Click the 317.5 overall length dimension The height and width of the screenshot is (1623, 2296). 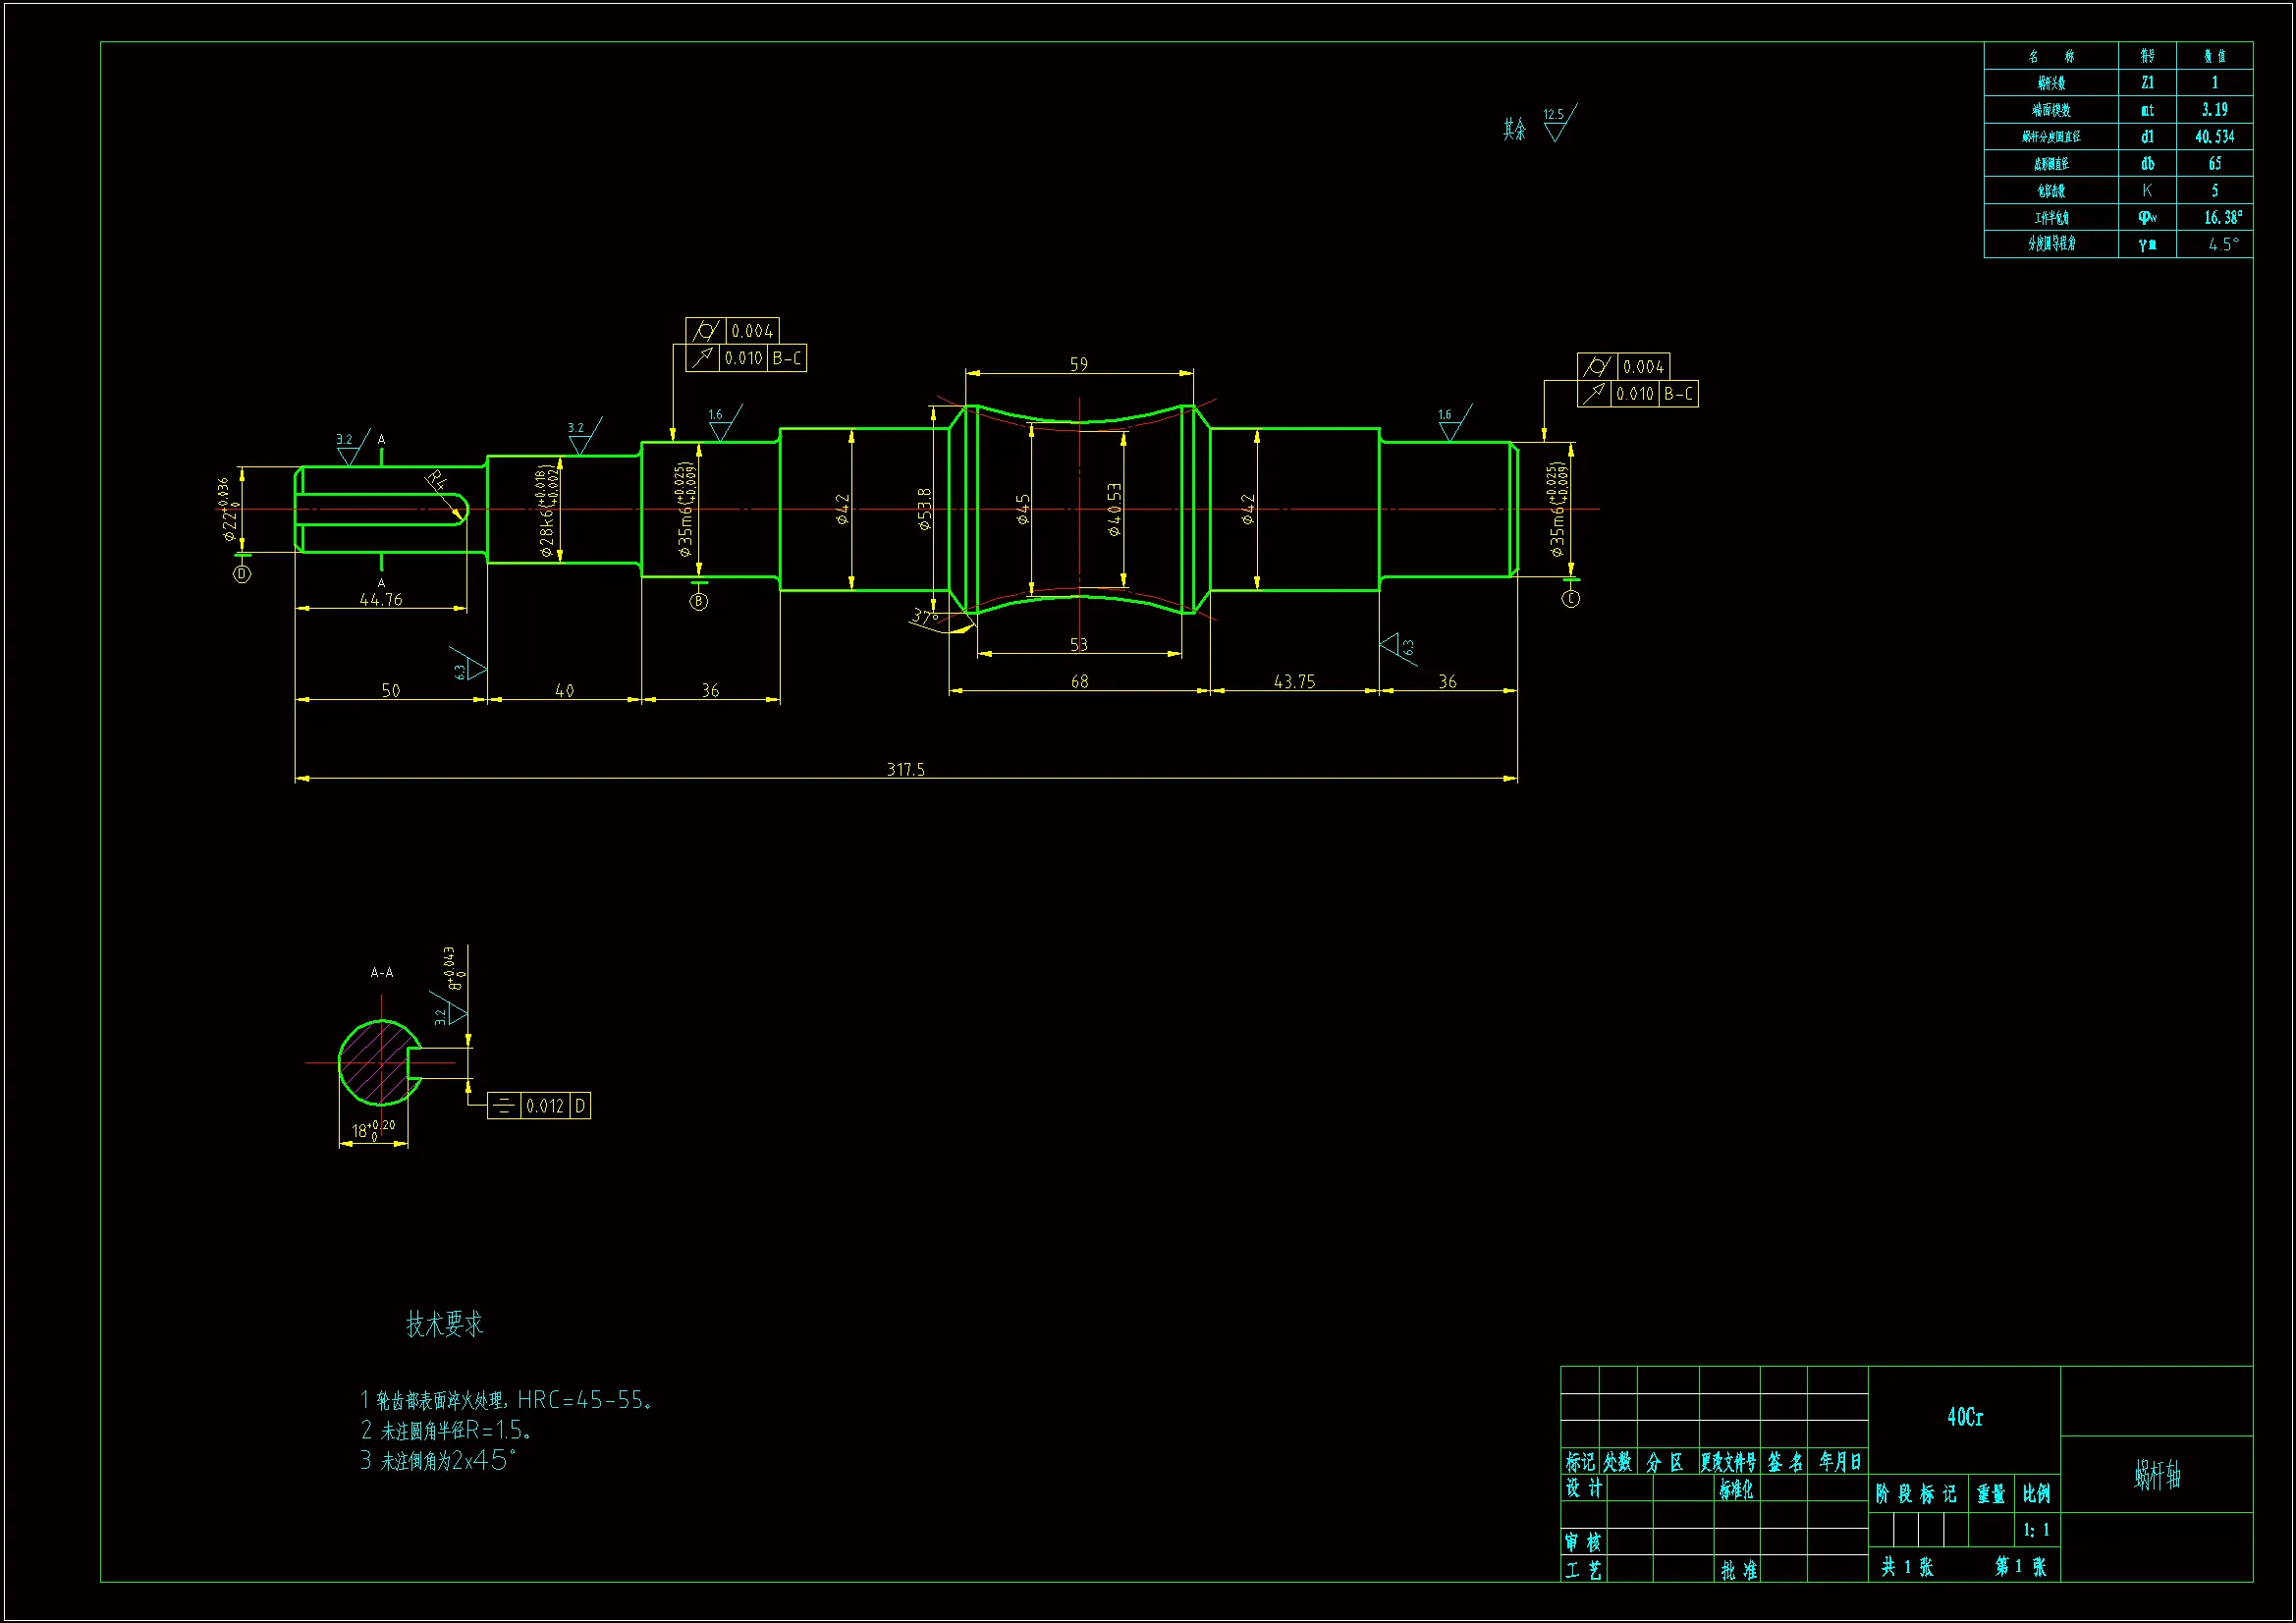pos(905,769)
